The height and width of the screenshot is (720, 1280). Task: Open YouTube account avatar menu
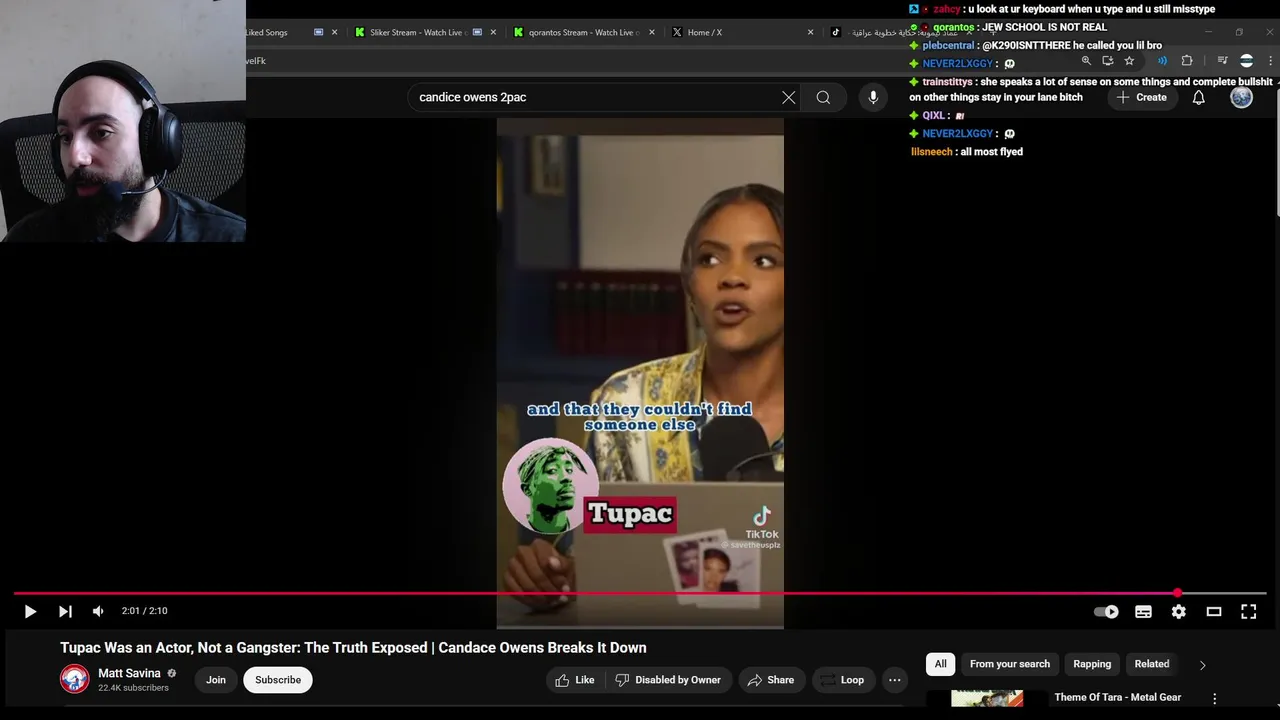pyautogui.click(x=1241, y=97)
